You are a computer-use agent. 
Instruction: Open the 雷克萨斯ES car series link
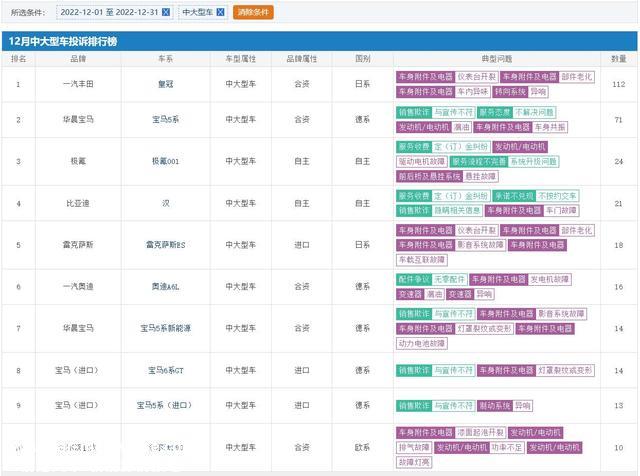pos(165,245)
